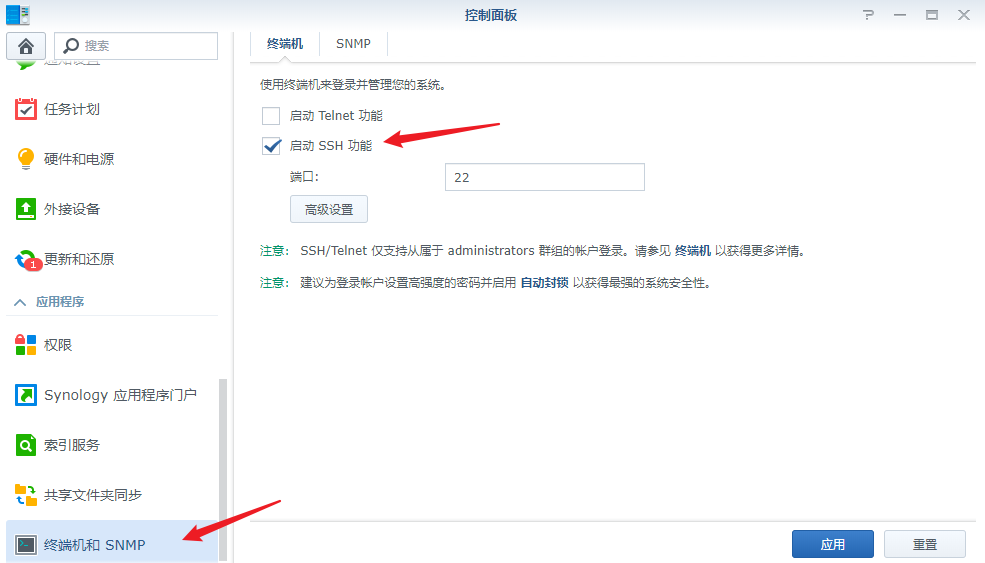The height and width of the screenshot is (563, 985).
Task: Open the 自动封锁 link
Action: pyautogui.click(x=545, y=283)
